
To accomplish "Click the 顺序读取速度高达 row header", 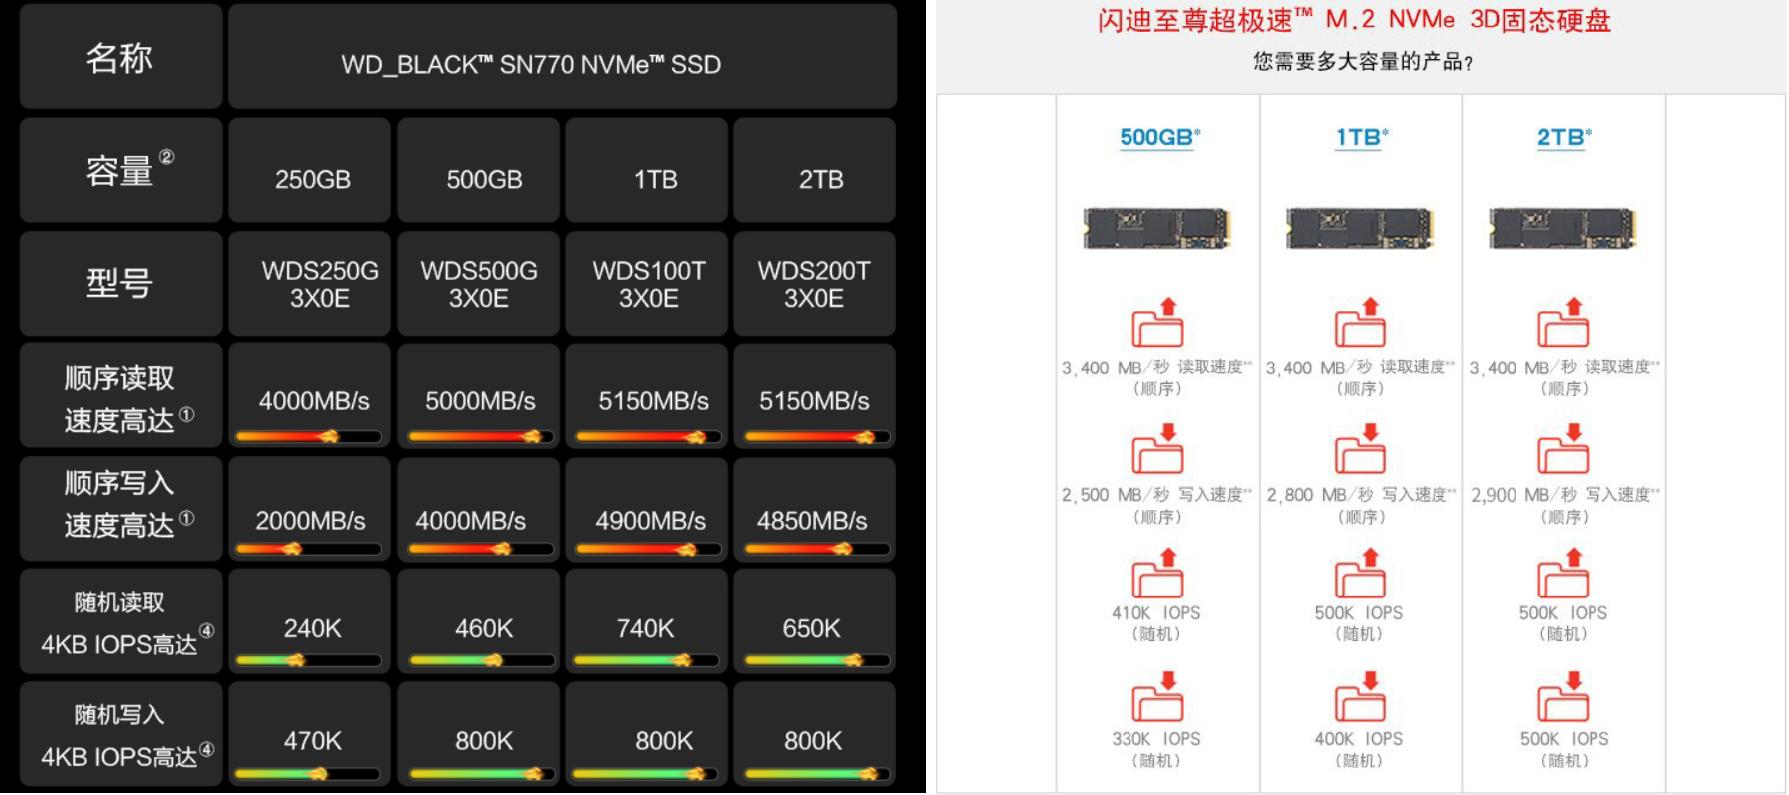I will tap(121, 396).
